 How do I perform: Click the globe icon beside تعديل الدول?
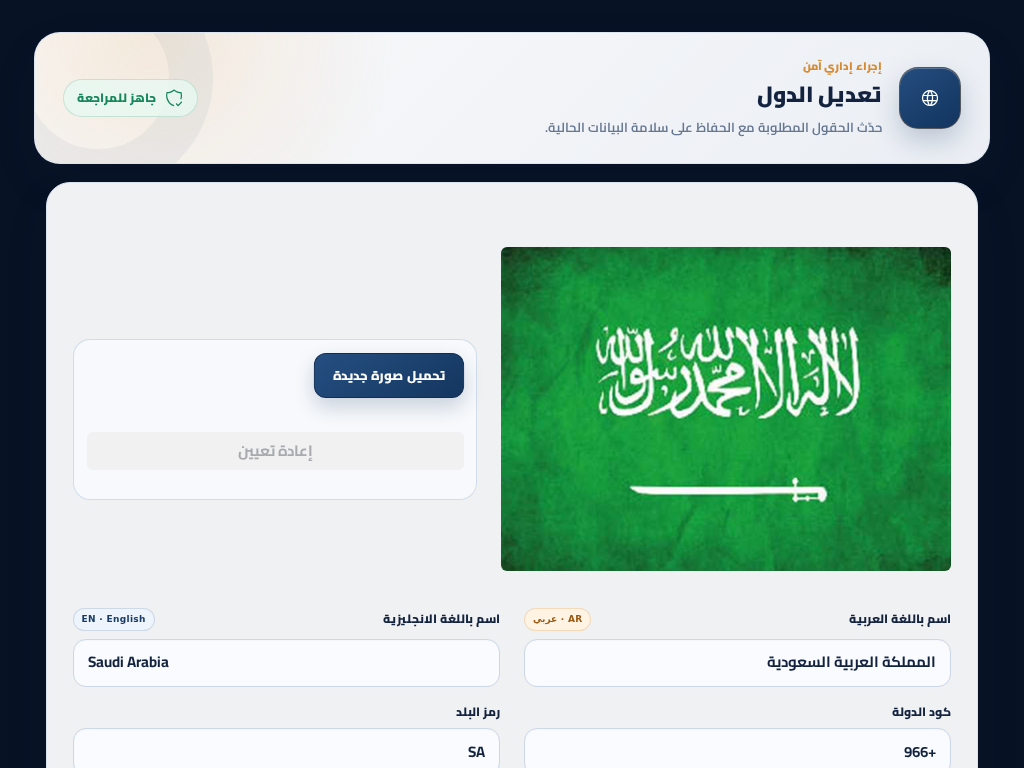coord(929,98)
